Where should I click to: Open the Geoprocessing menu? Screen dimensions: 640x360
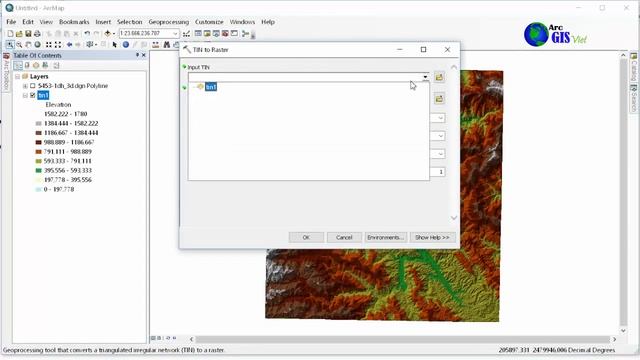[169, 22]
